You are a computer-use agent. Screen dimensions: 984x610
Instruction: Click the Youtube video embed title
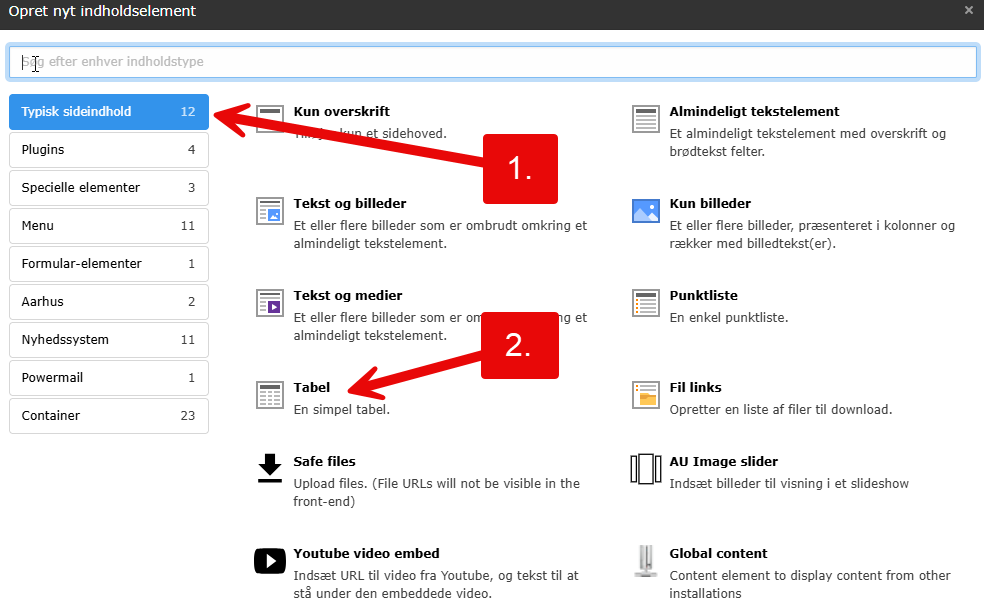click(366, 554)
